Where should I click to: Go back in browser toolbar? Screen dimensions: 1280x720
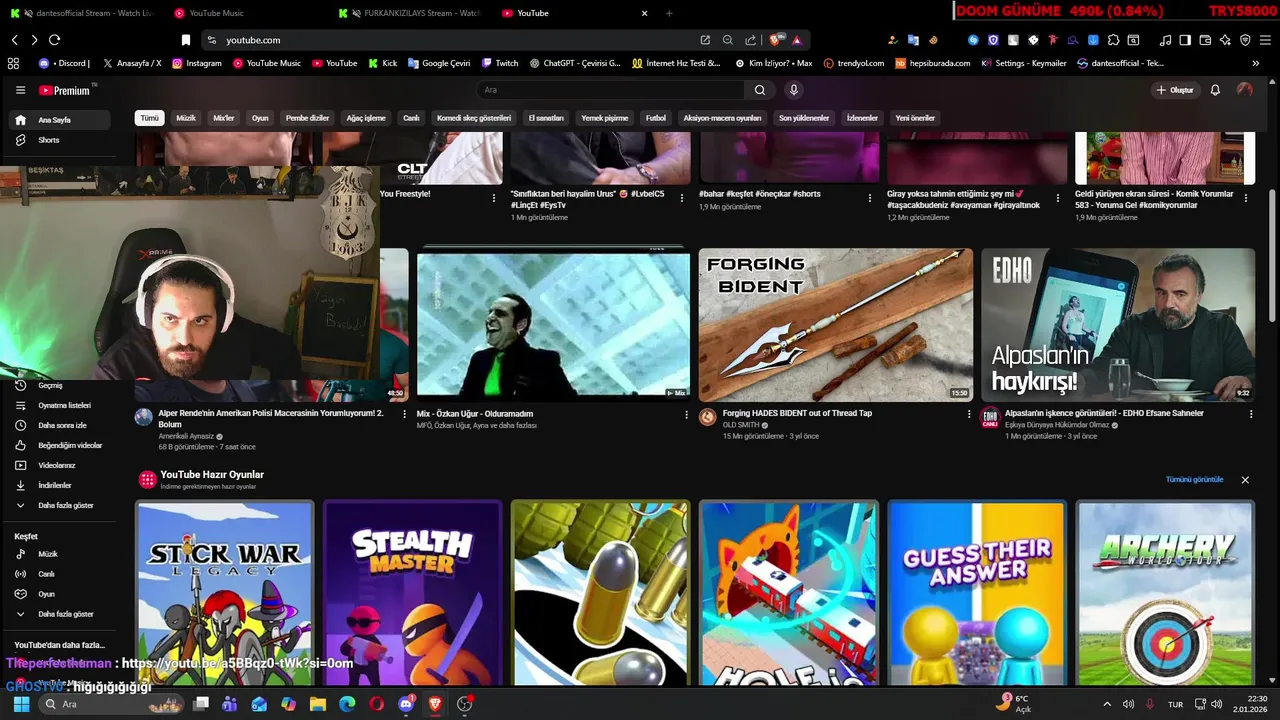(x=14, y=40)
